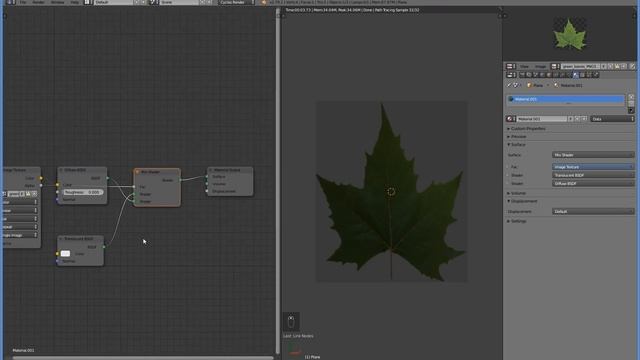Click Image Texture node image name field
This screenshot has width=640, height=360.
click(x=13, y=194)
